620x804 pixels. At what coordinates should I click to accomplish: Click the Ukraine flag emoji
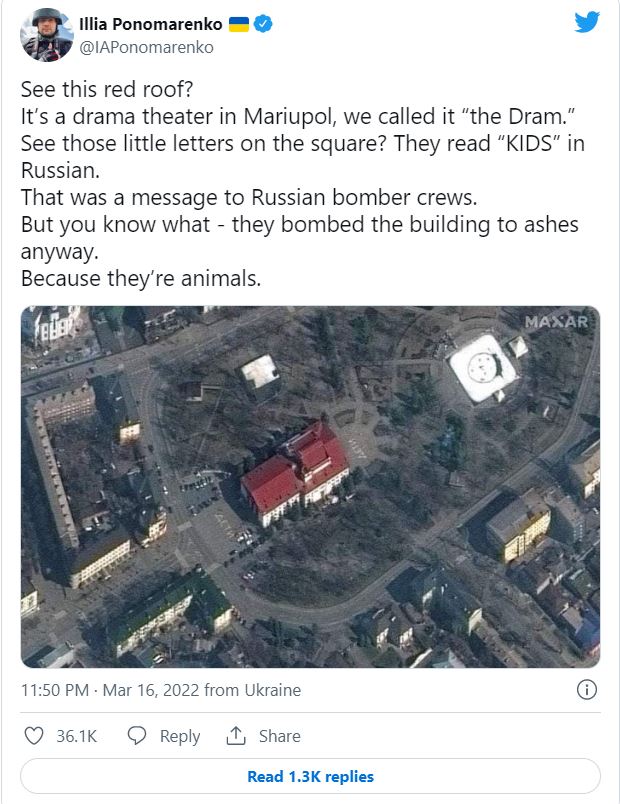point(238,23)
